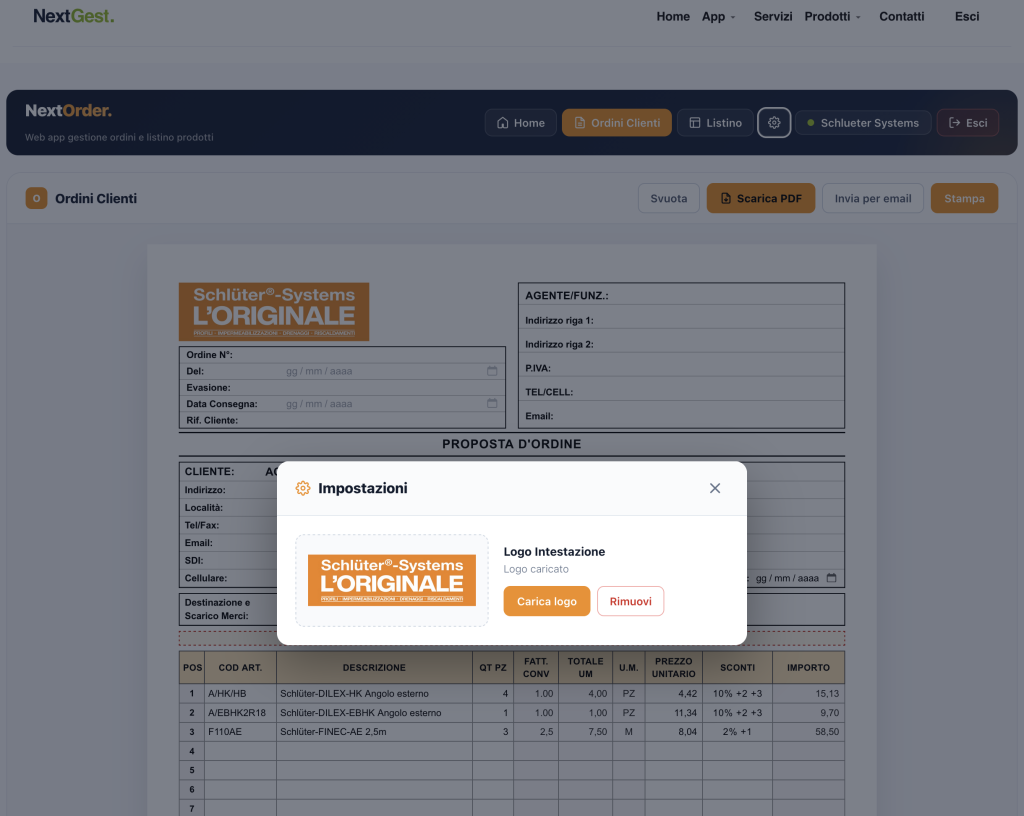Click sconti cell 2% +1
The width and height of the screenshot is (1024, 816).
coord(737,732)
